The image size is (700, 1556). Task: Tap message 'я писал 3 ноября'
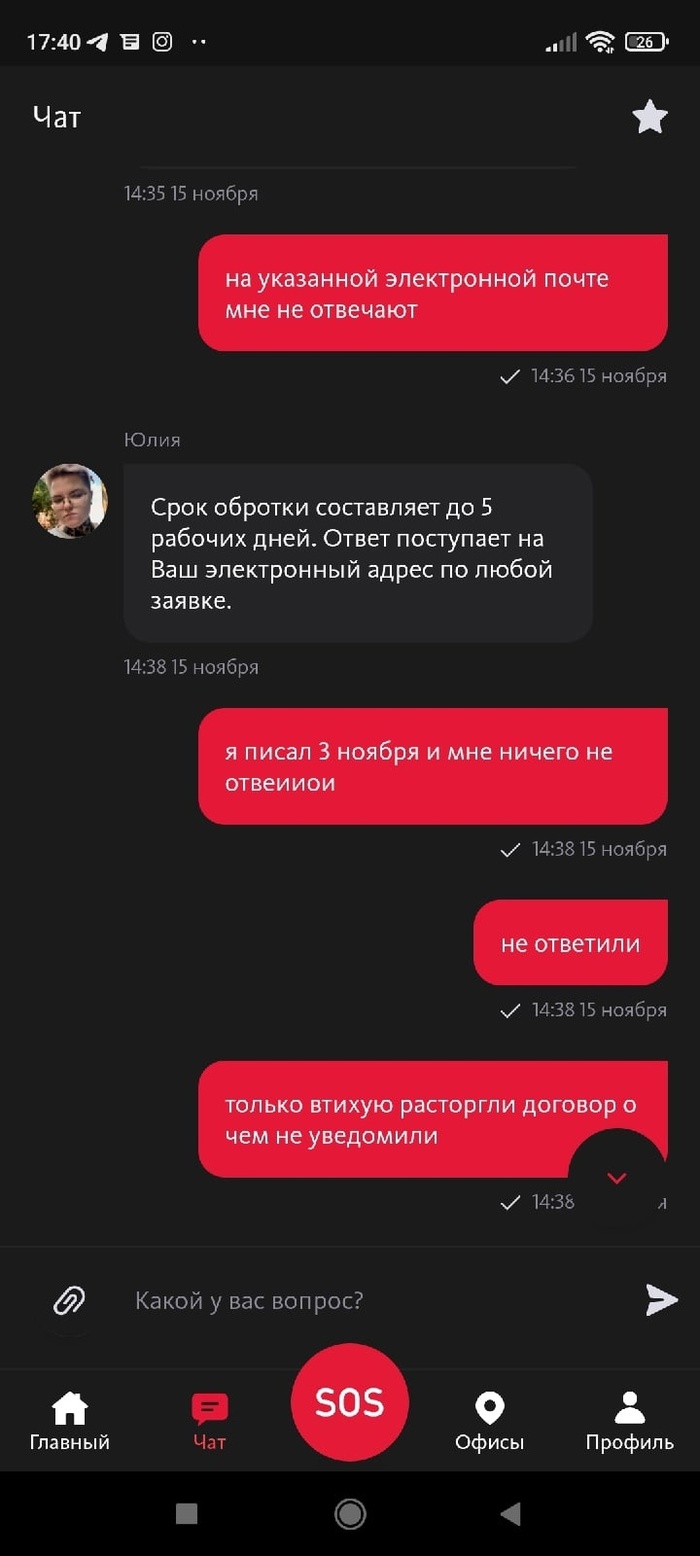pyautogui.click(x=433, y=766)
